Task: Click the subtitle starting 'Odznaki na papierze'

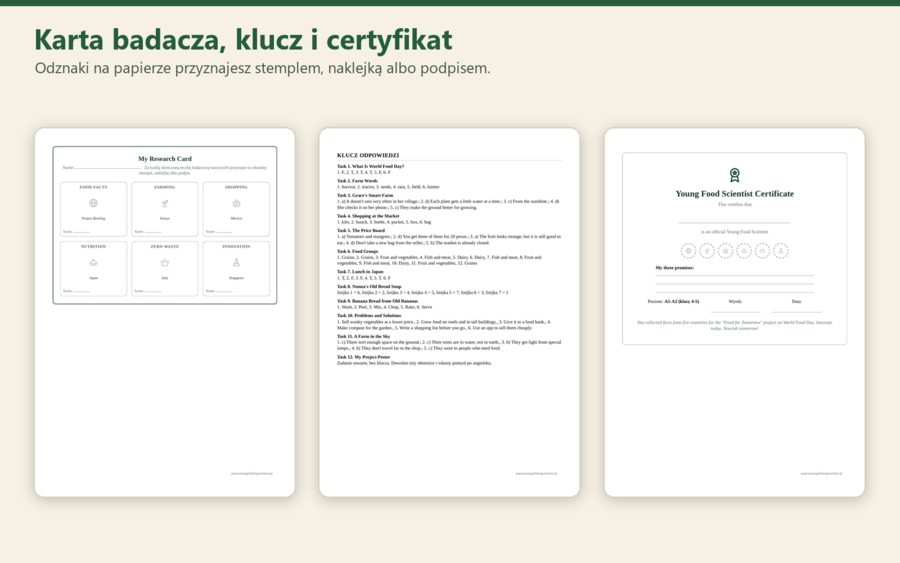Action: coord(262,68)
